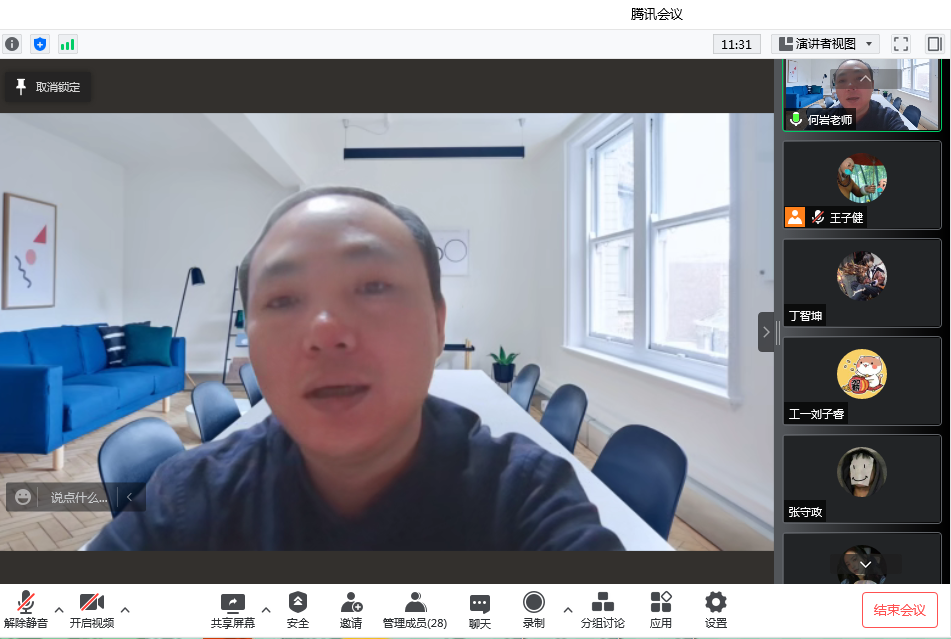The image size is (951, 639).
Task: Open the emoji reaction smiley icon
Action: (23, 497)
